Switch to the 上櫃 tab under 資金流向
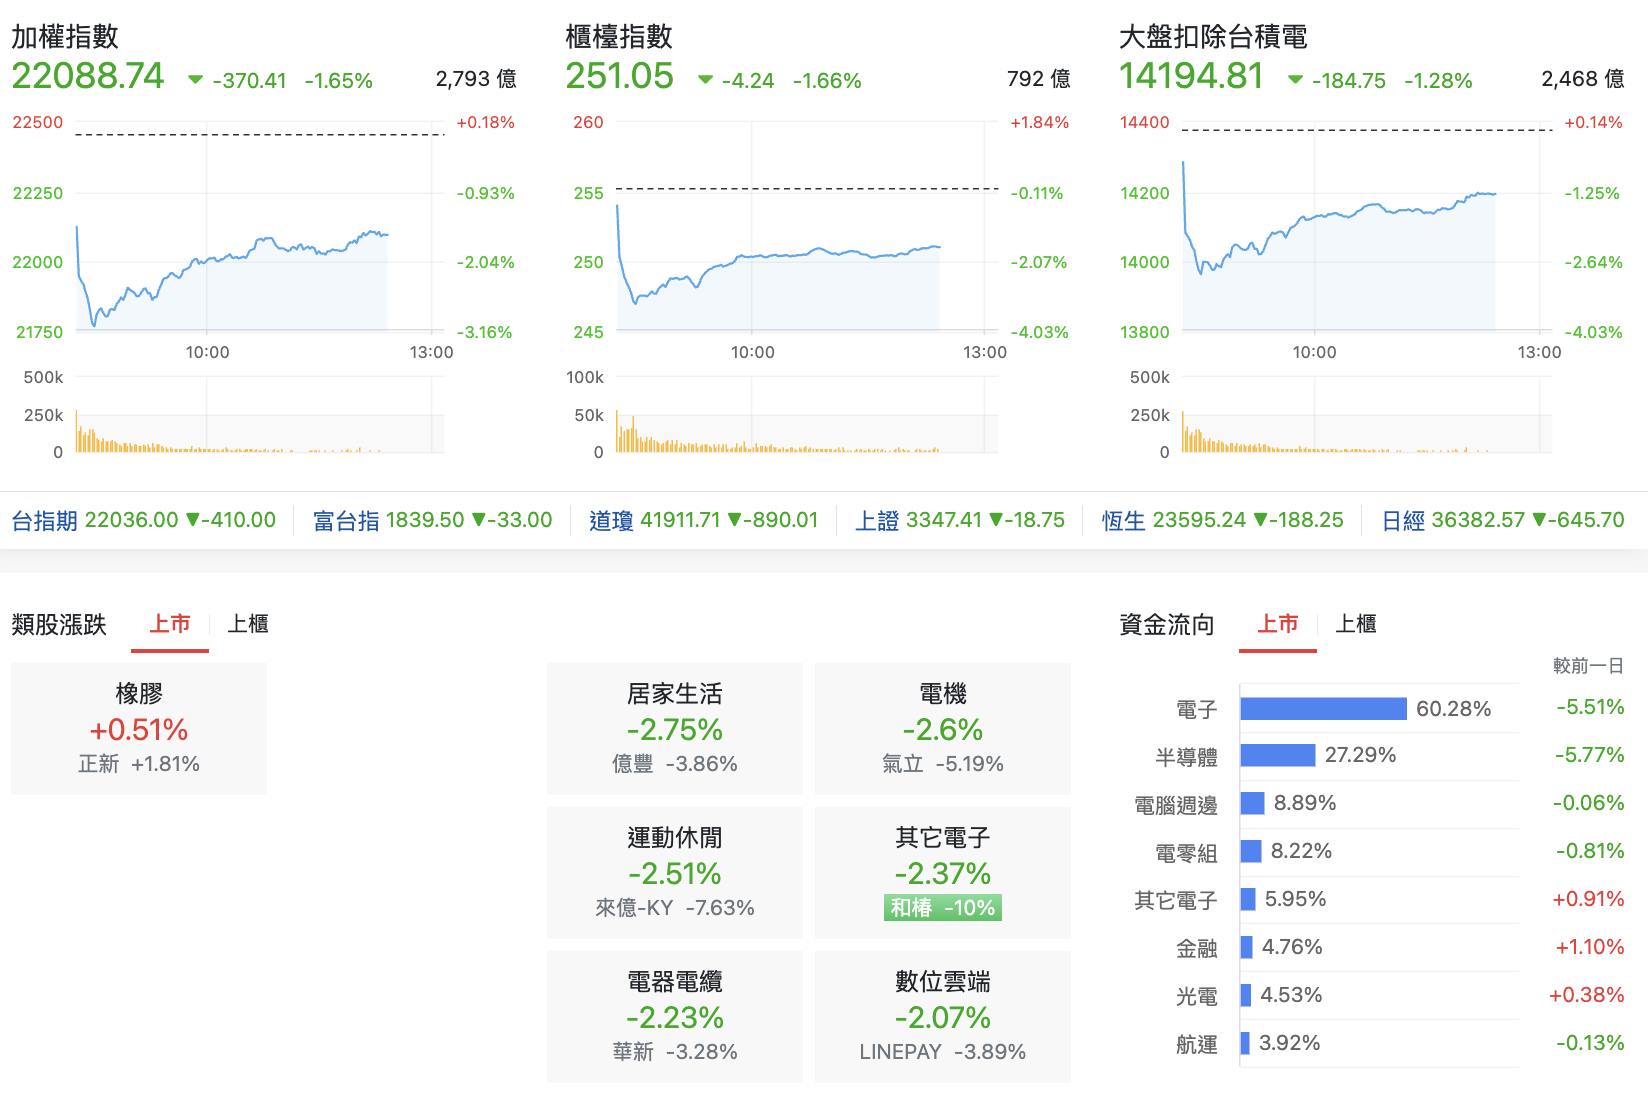1648x1098 pixels. pyautogui.click(x=1356, y=624)
